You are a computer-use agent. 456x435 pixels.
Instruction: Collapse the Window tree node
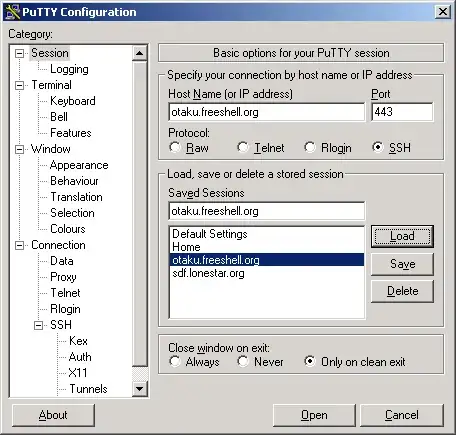pyautogui.click(x=20, y=149)
